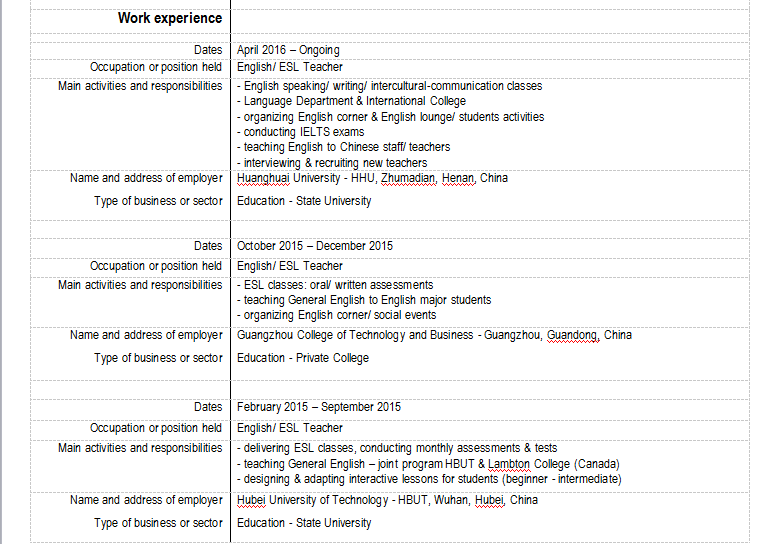Click the spell-flagged word "Zhumadian"
The image size is (771, 544).
click(x=408, y=178)
